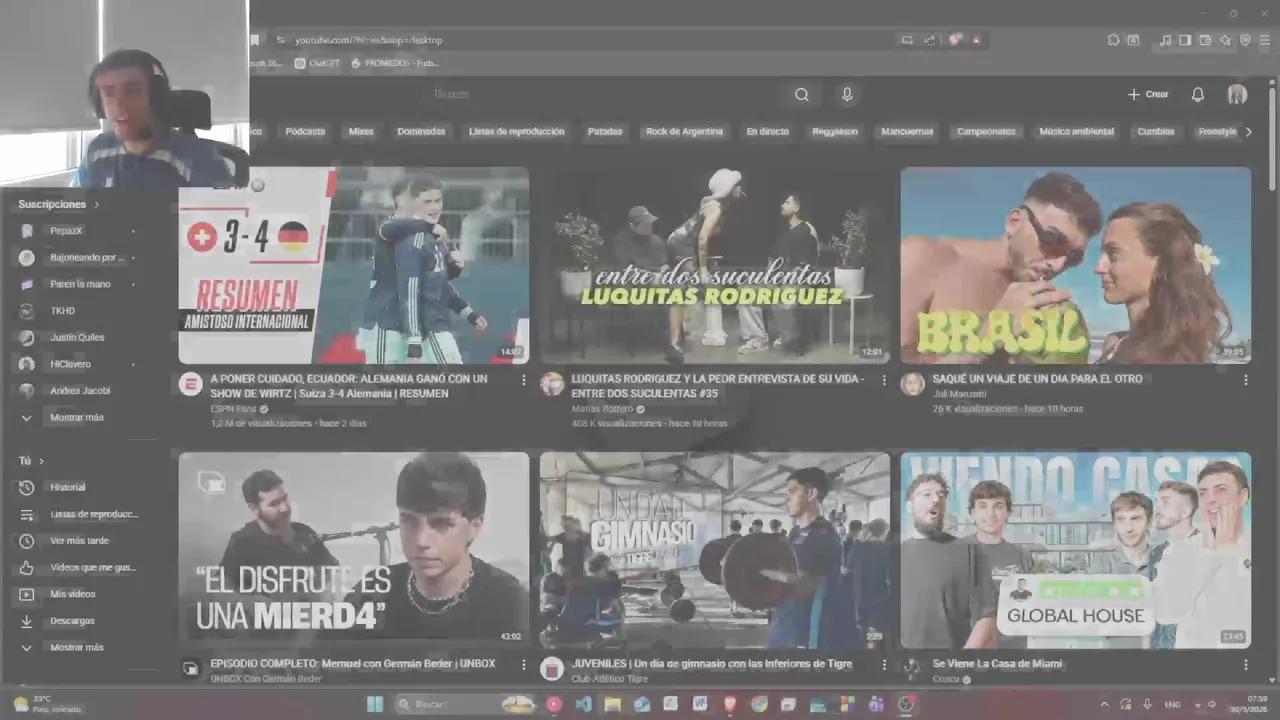The image size is (1280, 720).
Task: Open ESPN Fans channel avatar
Action: pyautogui.click(x=190, y=385)
